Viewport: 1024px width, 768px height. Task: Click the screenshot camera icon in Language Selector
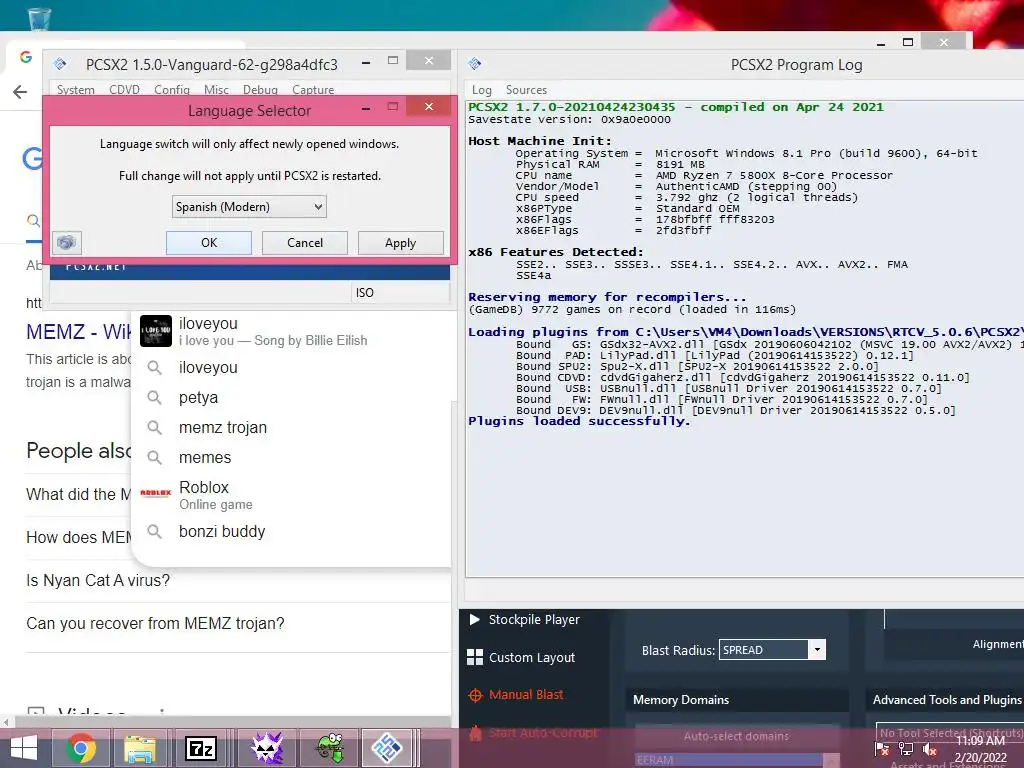tap(66, 243)
